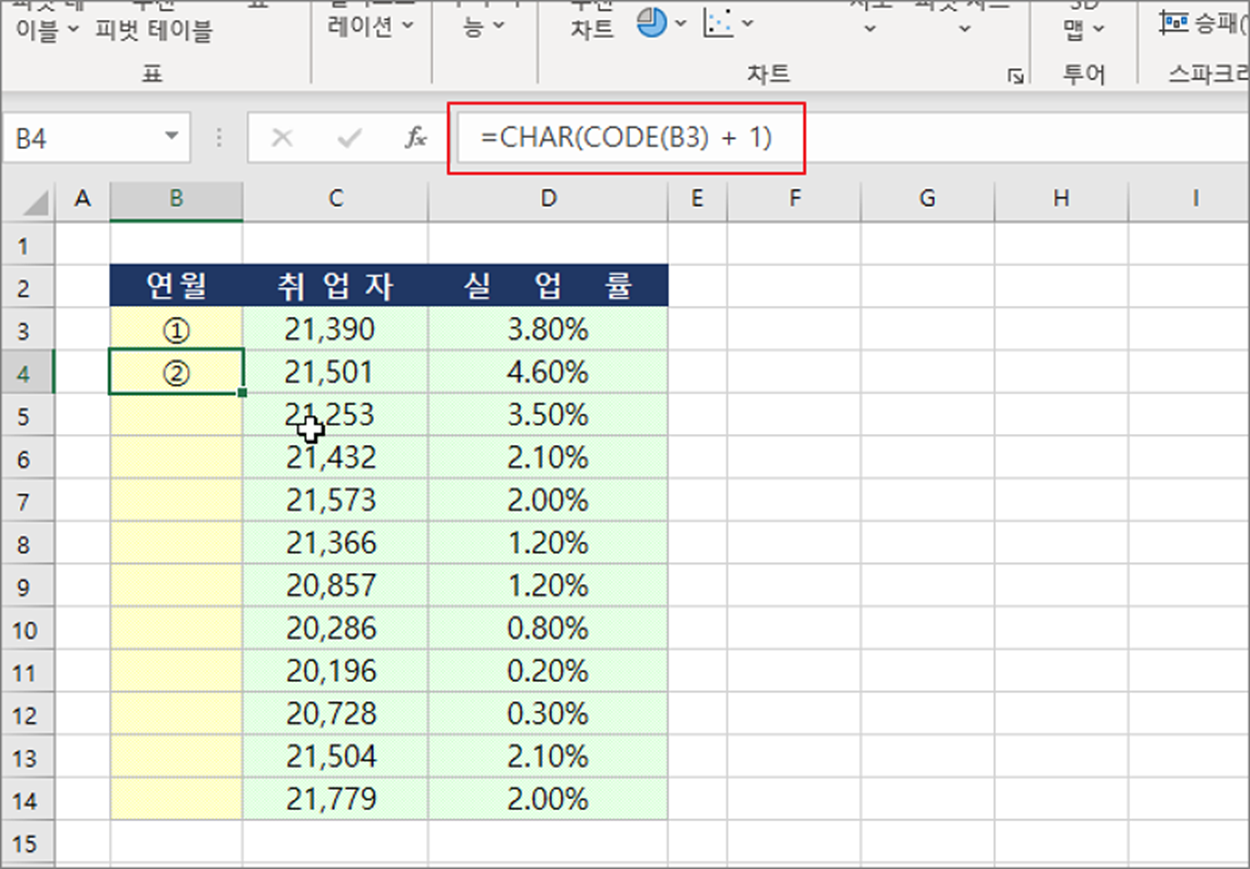Select column H header
This screenshot has height=869, width=1250.
(1061, 199)
